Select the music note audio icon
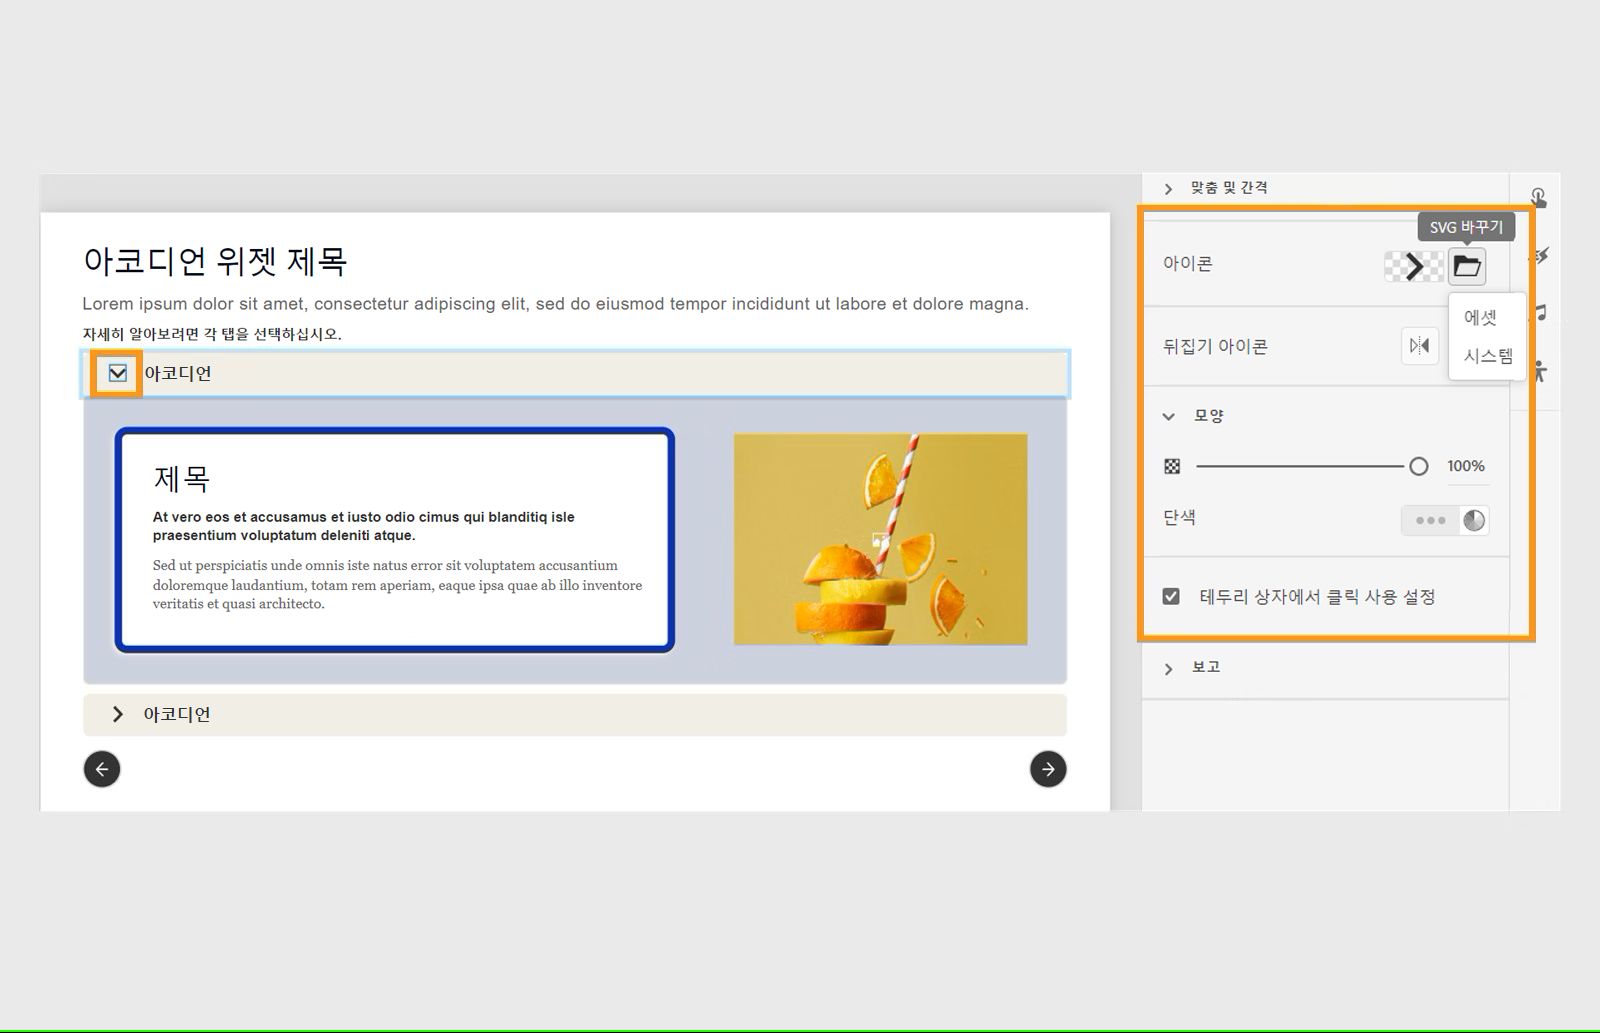 (1541, 313)
